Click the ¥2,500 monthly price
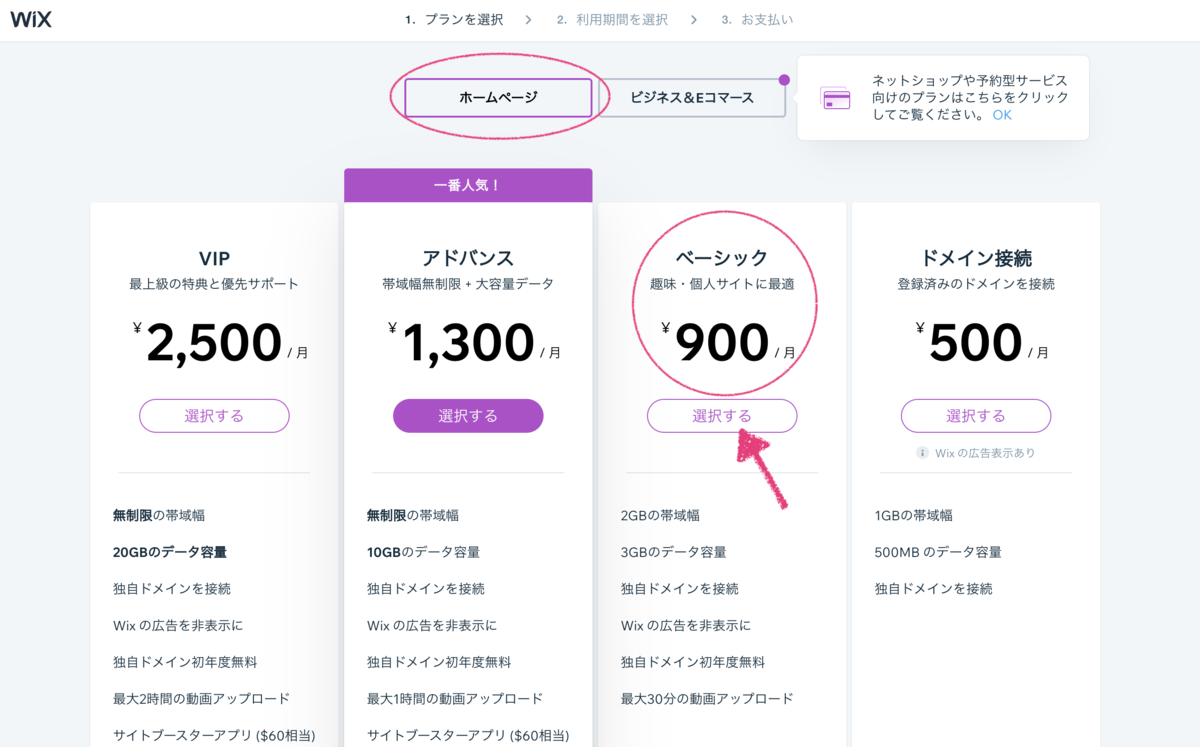This screenshot has height=747, width=1200. [221, 342]
